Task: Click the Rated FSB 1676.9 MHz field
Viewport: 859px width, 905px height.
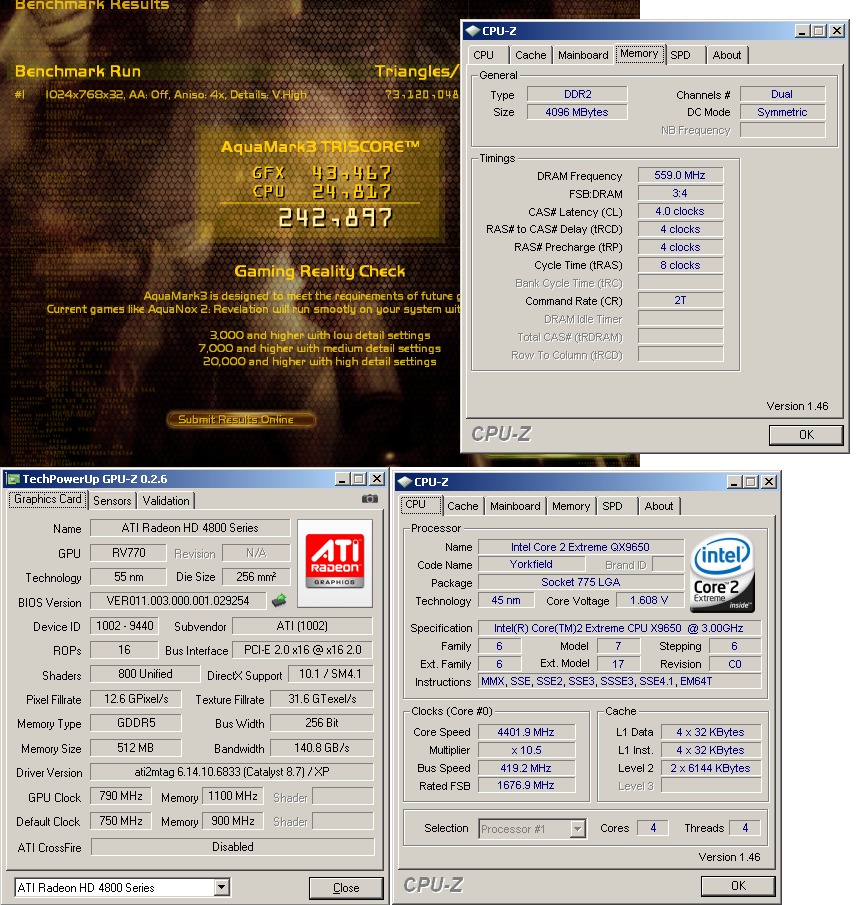Action: point(526,785)
